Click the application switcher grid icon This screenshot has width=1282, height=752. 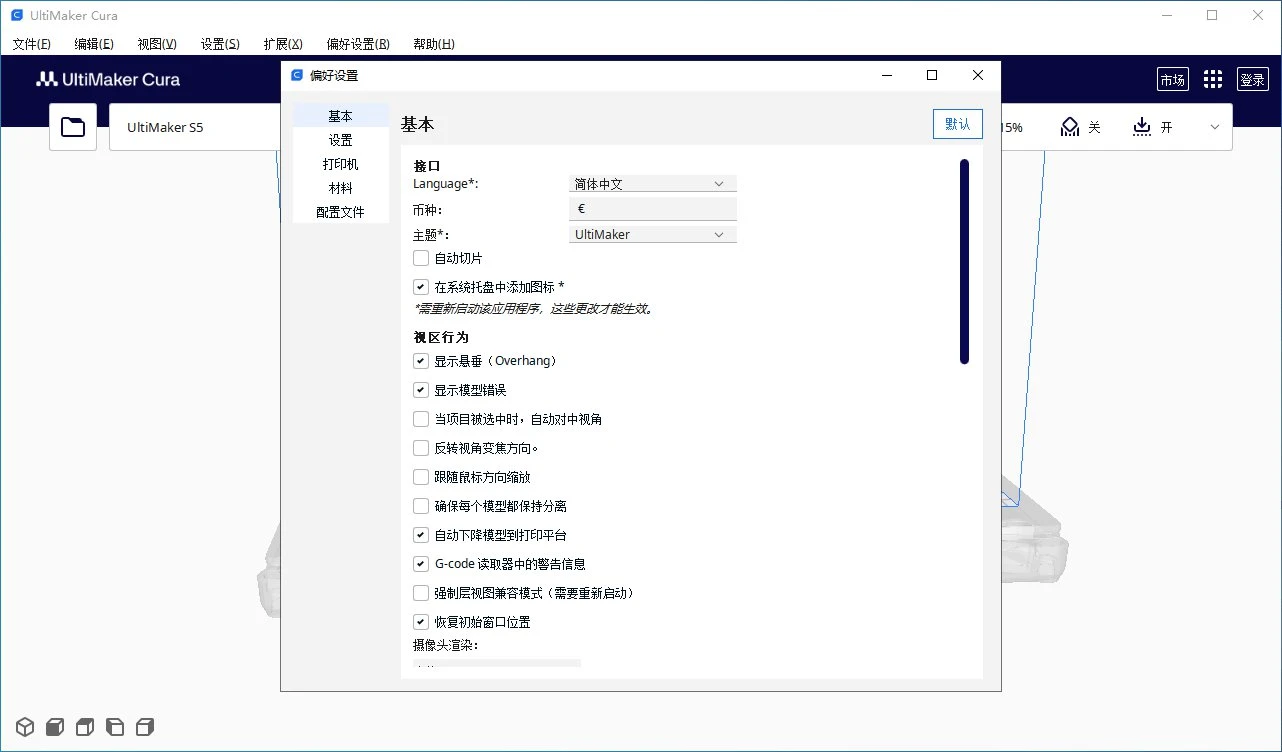[1213, 80]
